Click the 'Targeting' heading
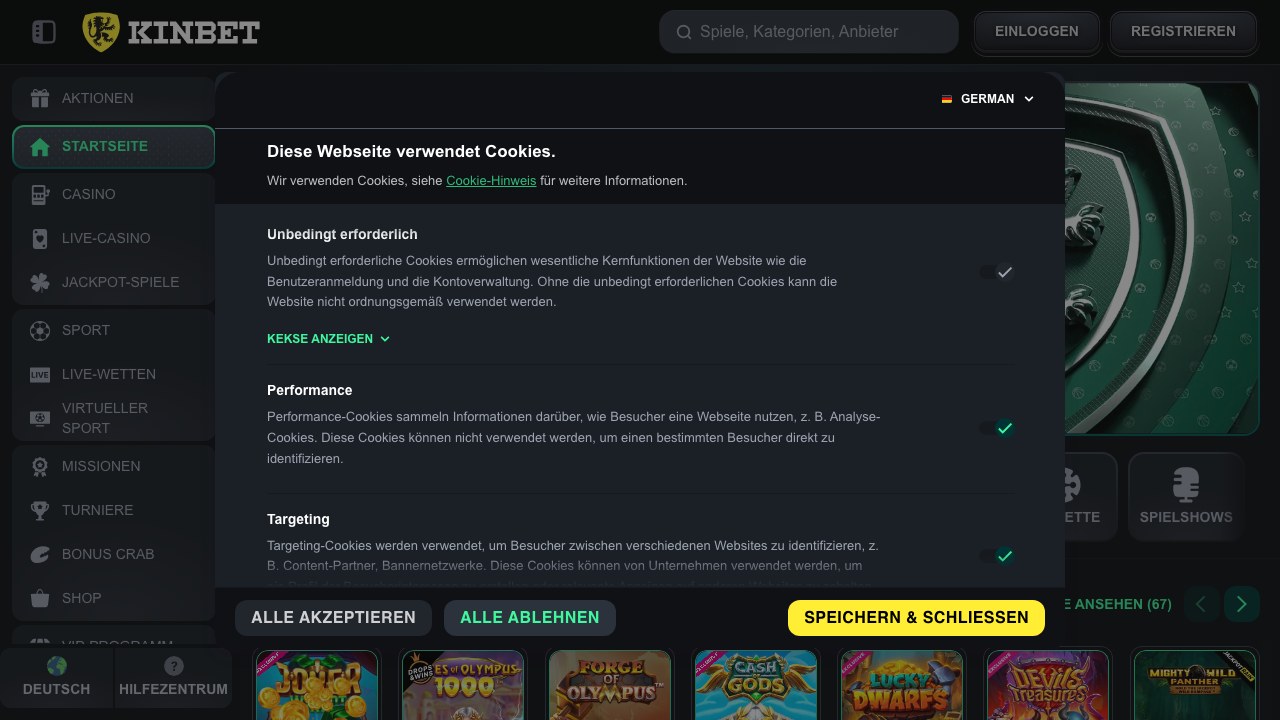The width and height of the screenshot is (1280, 720). (x=298, y=519)
